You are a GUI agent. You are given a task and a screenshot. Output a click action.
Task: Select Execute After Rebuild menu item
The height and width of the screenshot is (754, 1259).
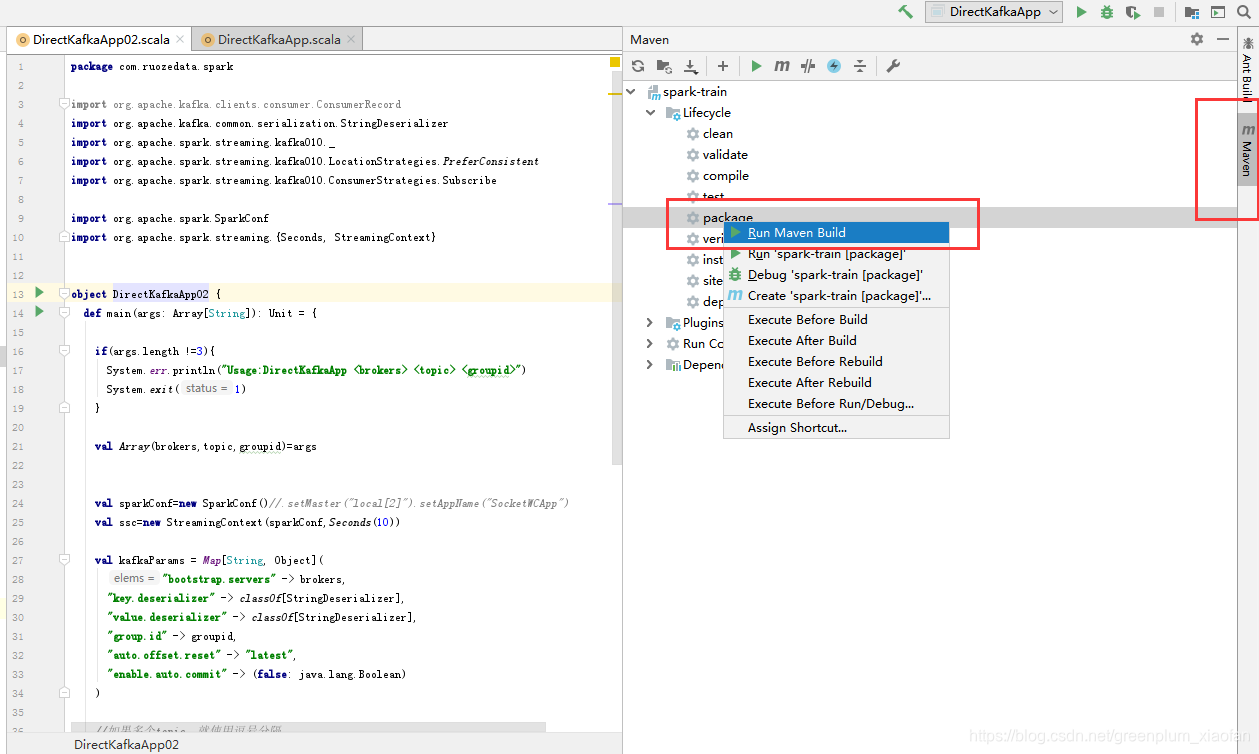pos(836,383)
